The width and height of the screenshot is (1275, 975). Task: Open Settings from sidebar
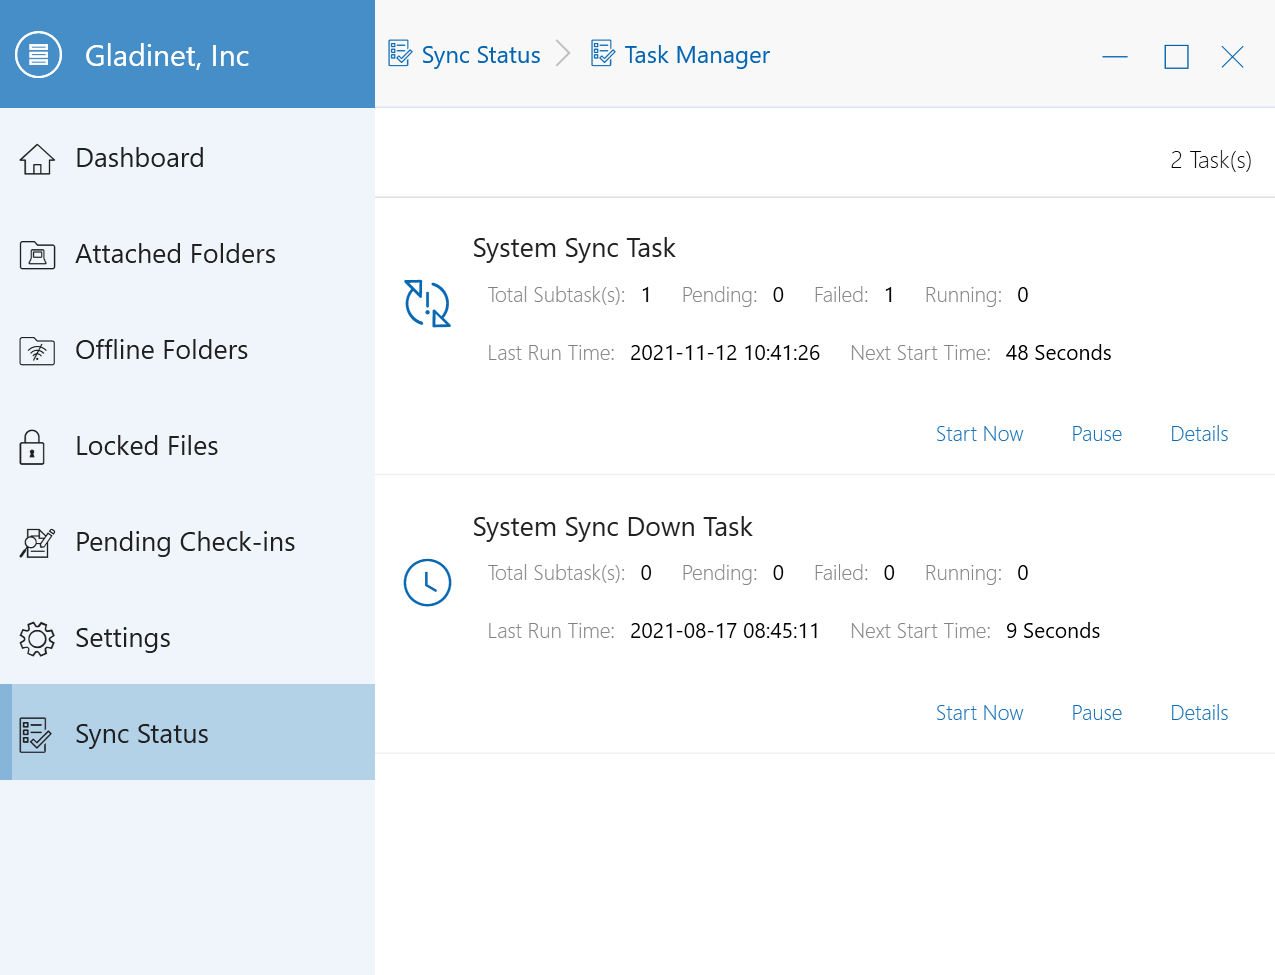[187, 638]
